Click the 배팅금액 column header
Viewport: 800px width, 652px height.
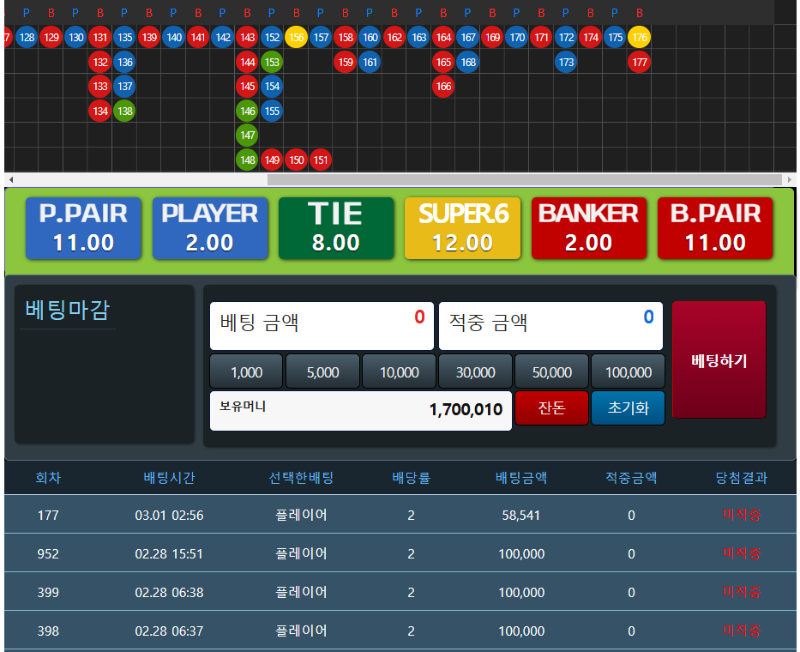(521, 478)
